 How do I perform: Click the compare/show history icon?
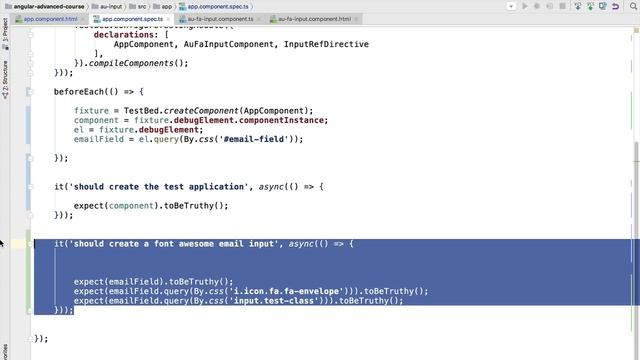603,6
